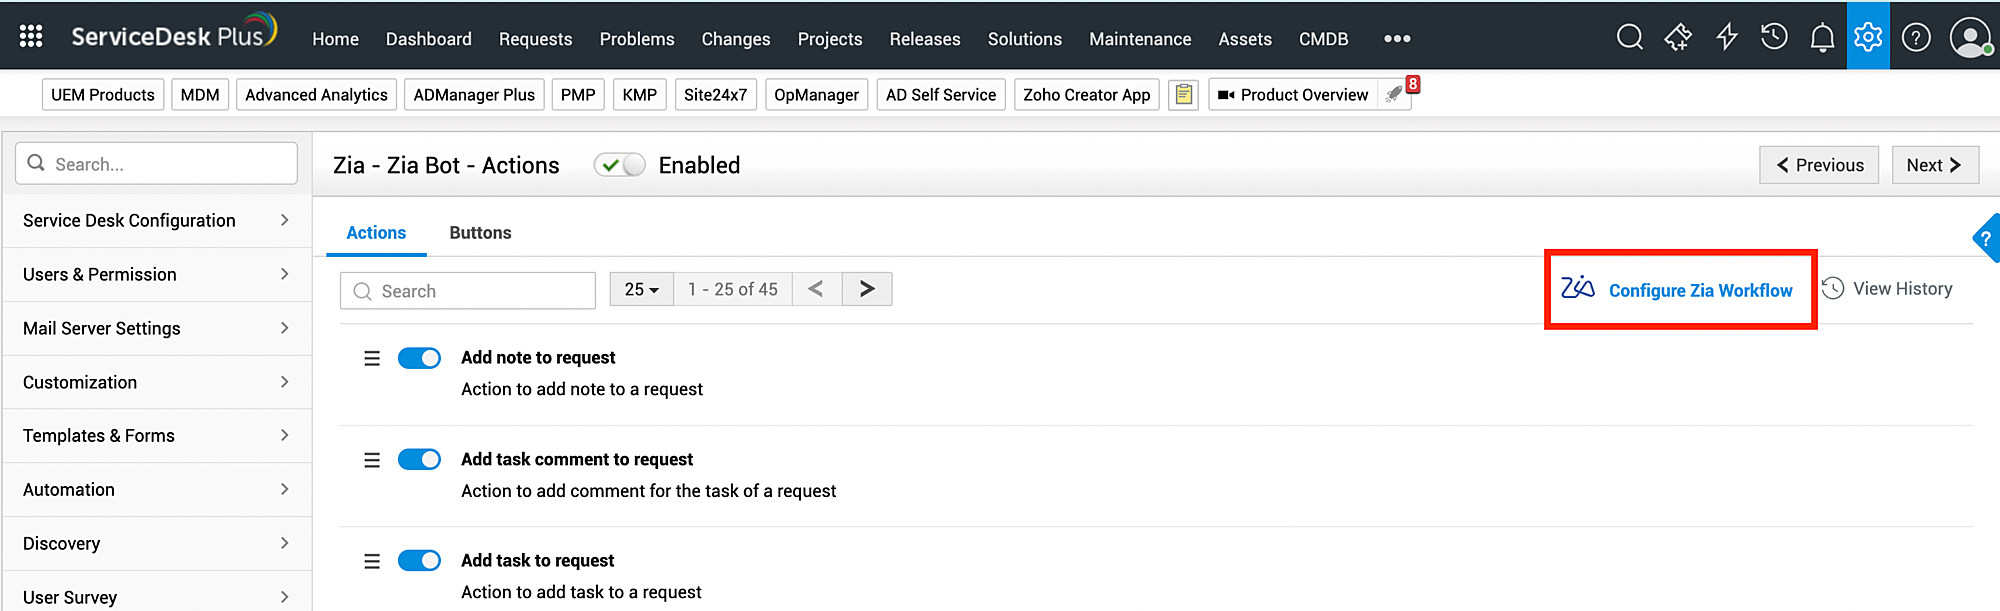Screen dimensions: 2000x611
Task: Click drag handle for Add task comment to request
Action: click(x=372, y=460)
